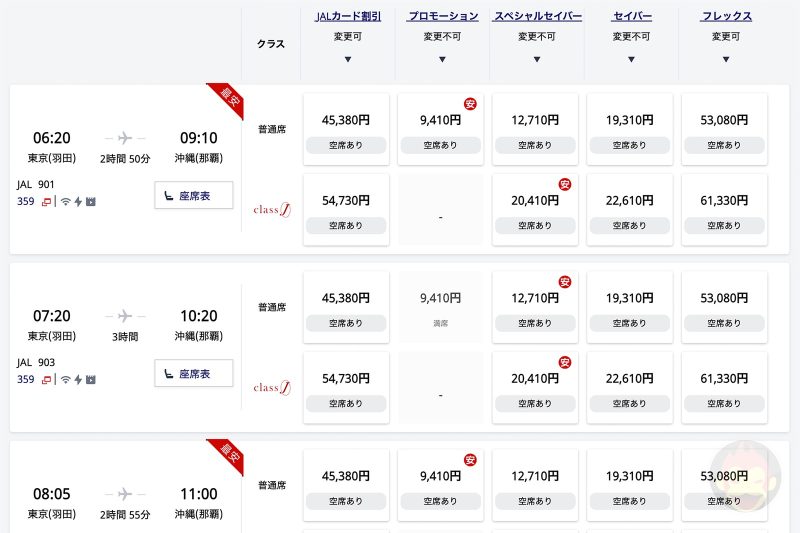This screenshot has height=533, width=800.
Task: Click the Class J logo in JAL 901 row
Action: (272, 209)
